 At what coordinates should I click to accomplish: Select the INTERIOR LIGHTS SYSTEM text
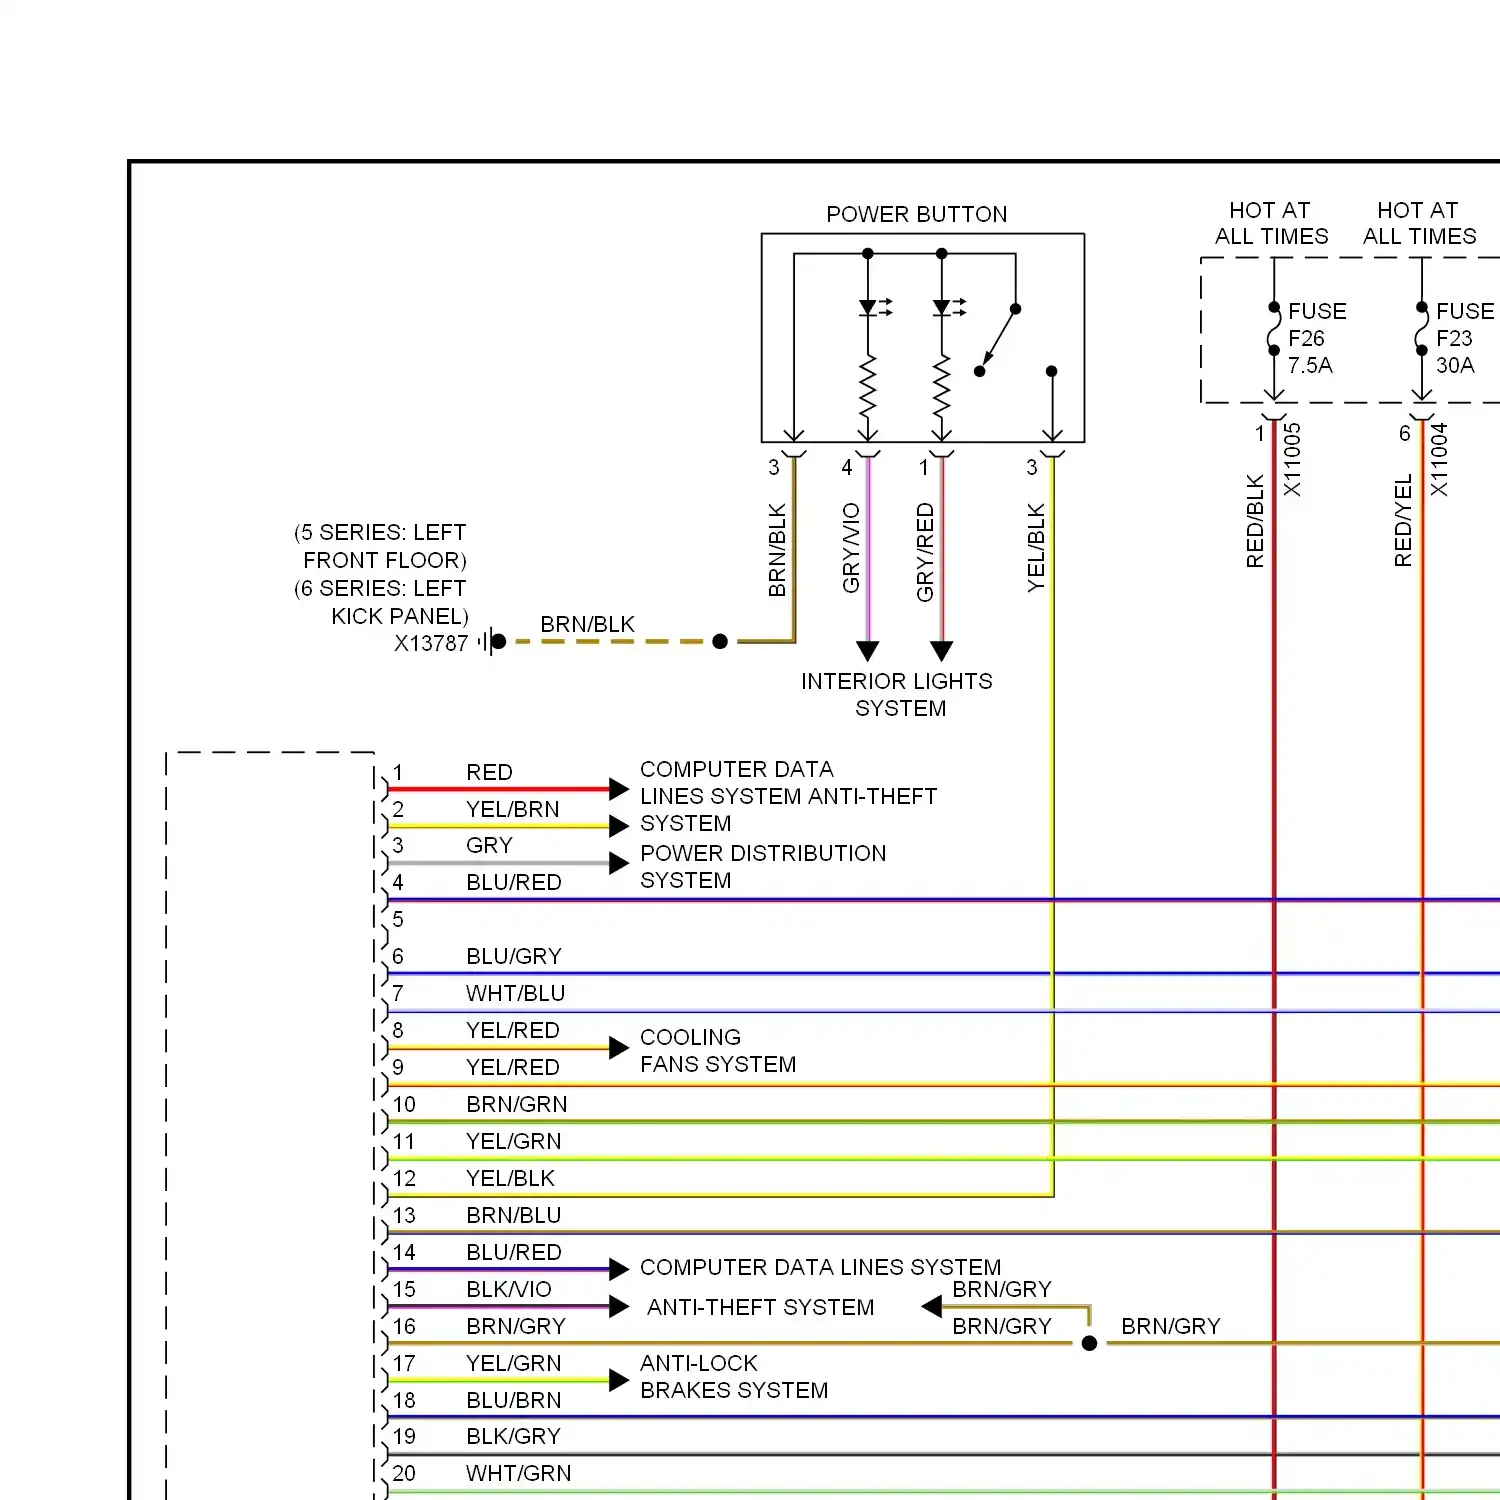coord(897,694)
